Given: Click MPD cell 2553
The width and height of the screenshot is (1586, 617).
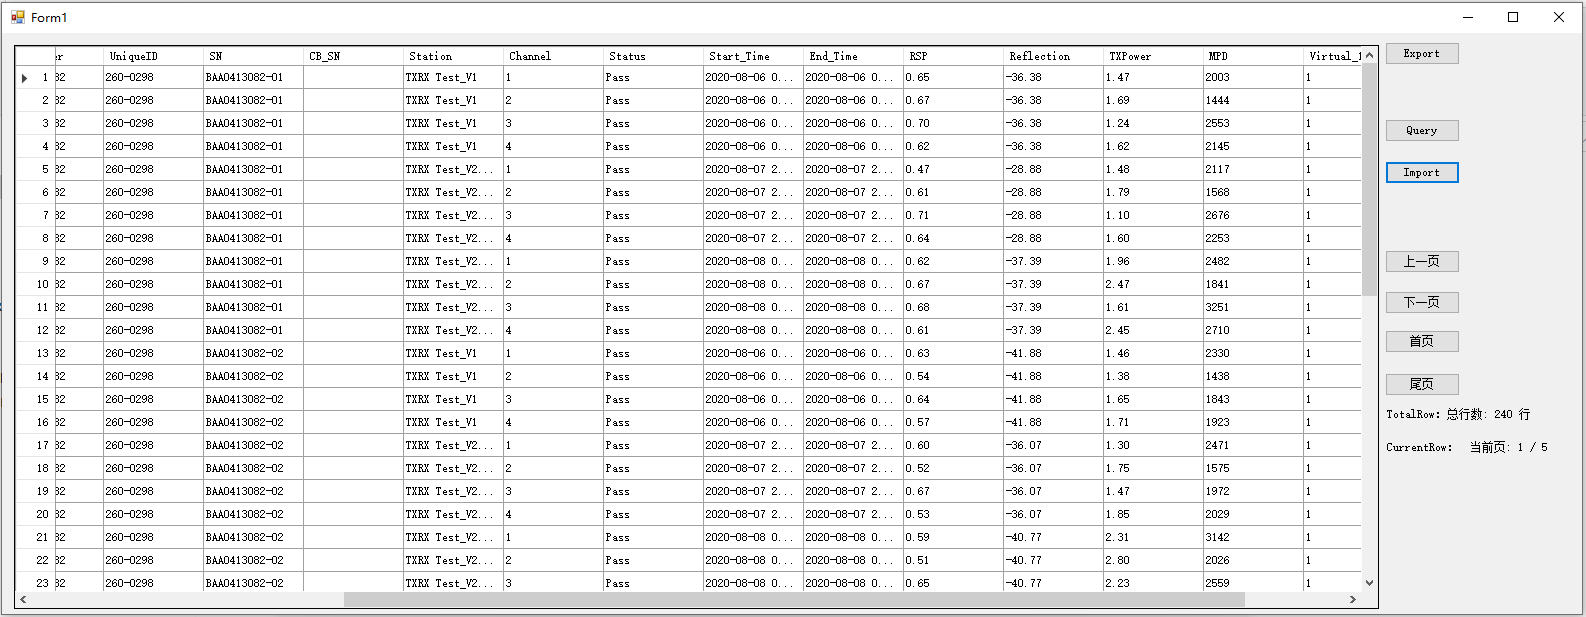Looking at the screenshot, I should [1254, 123].
